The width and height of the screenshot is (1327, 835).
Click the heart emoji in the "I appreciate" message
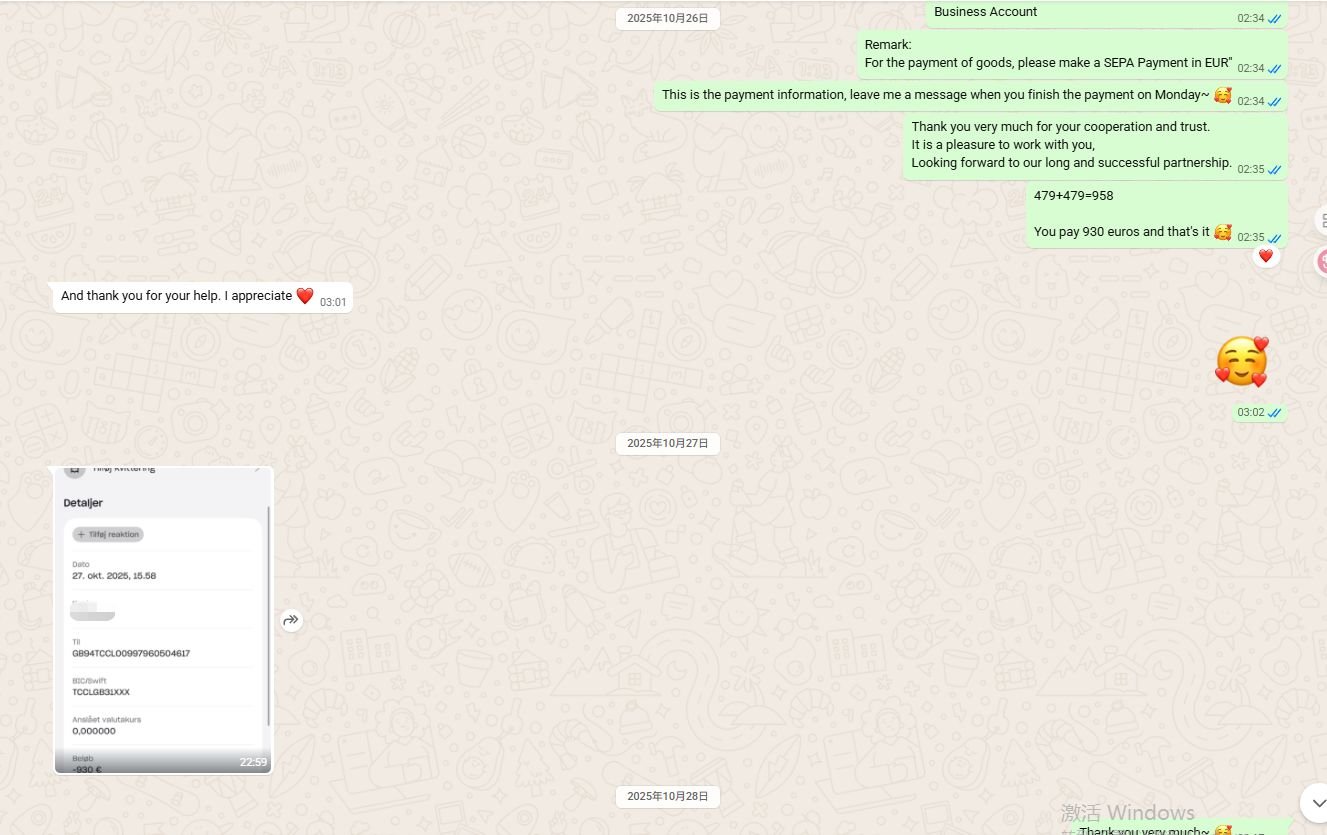tap(305, 296)
